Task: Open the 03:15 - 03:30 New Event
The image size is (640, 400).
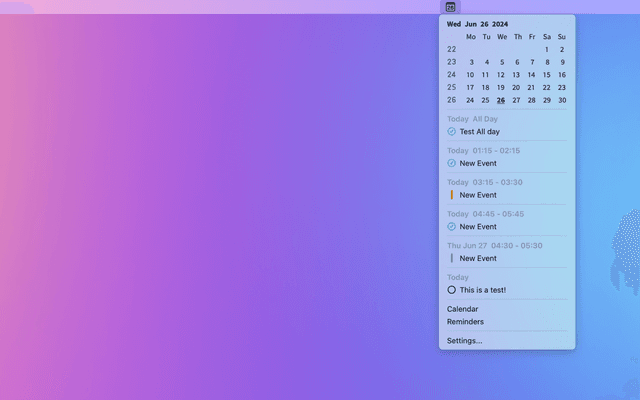Action: point(478,195)
